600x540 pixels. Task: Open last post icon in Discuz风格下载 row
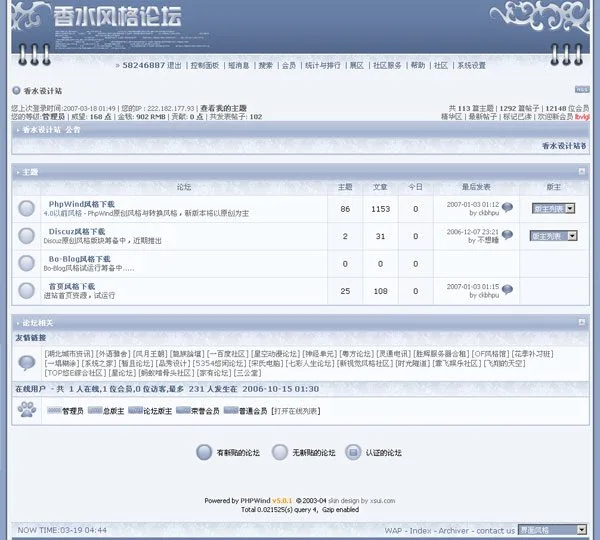pyautogui.click(x=508, y=236)
